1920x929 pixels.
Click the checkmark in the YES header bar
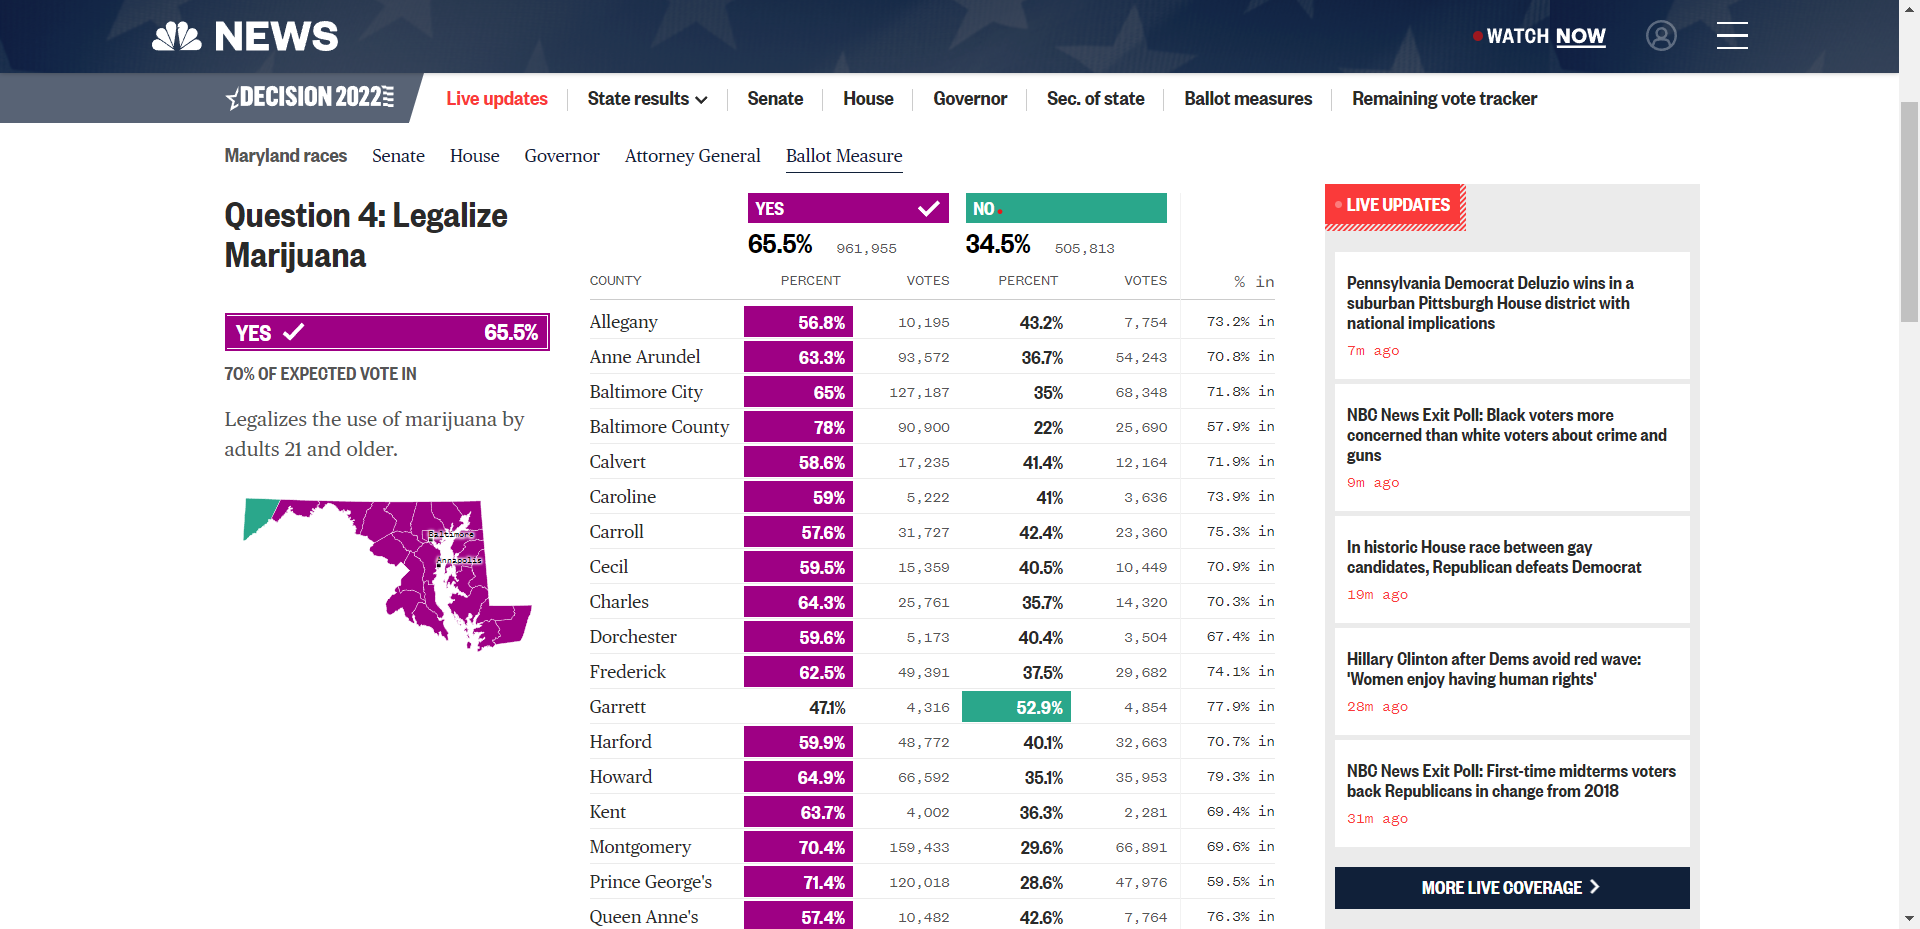928,208
